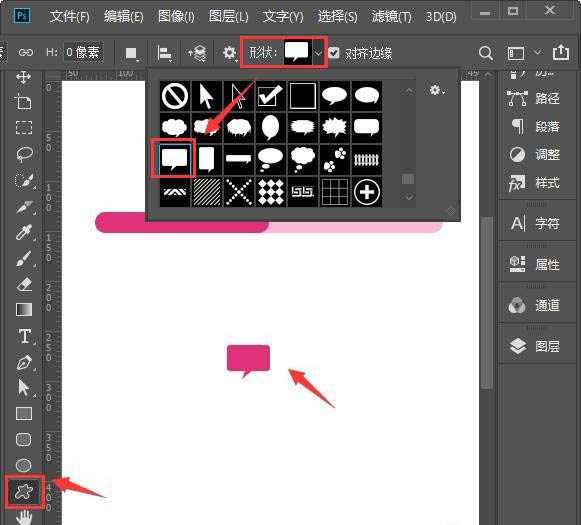The image size is (581, 525).
Task: Choose the Gradient tool
Action: point(24,309)
